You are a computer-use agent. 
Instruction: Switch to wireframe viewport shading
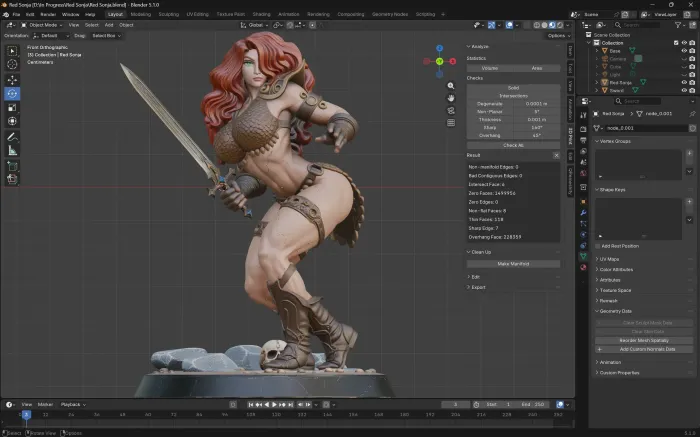pos(537,25)
